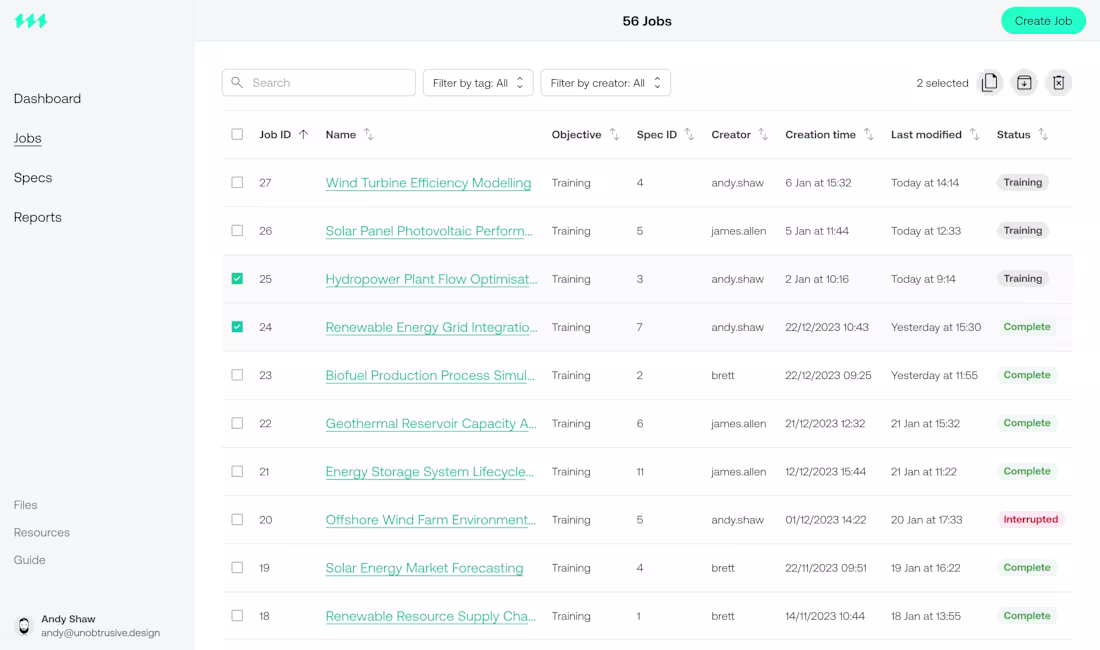Image resolution: width=1100 pixels, height=650 pixels.
Task: Open the Filter by creator dropdown
Action: pyautogui.click(x=605, y=83)
